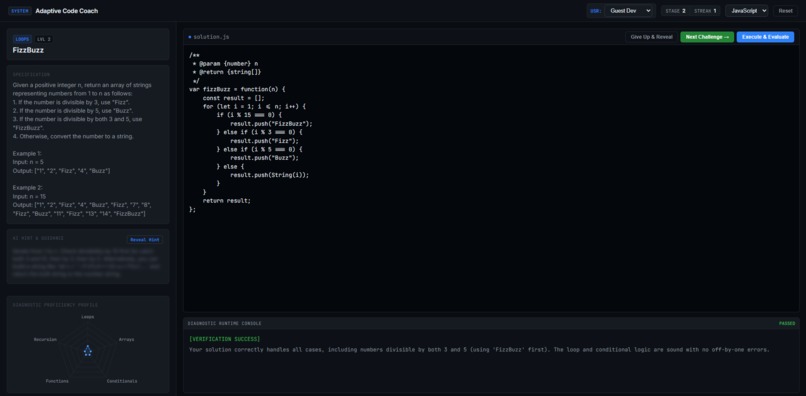Go to Next Challenge
The width and height of the screenshot is (806, 396).
(x=707, y=37)
